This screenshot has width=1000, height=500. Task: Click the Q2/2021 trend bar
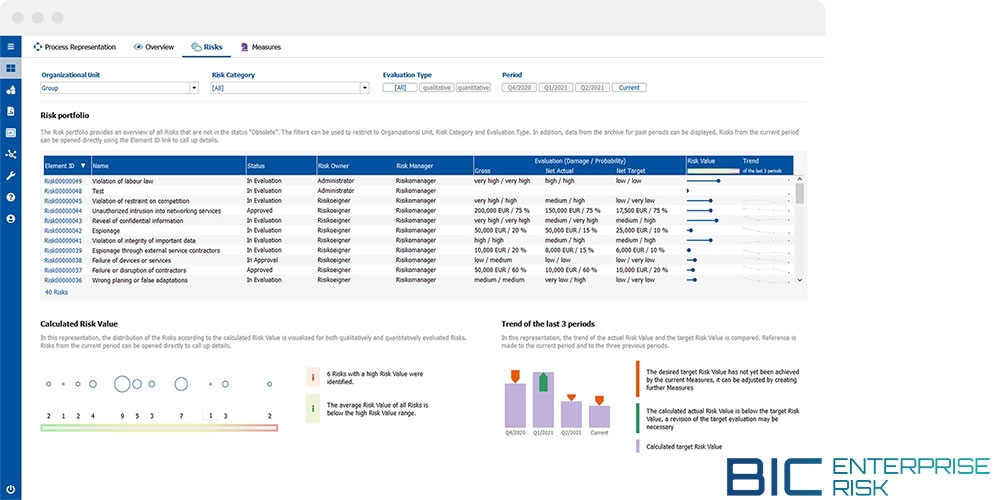[x=571, y=414]
